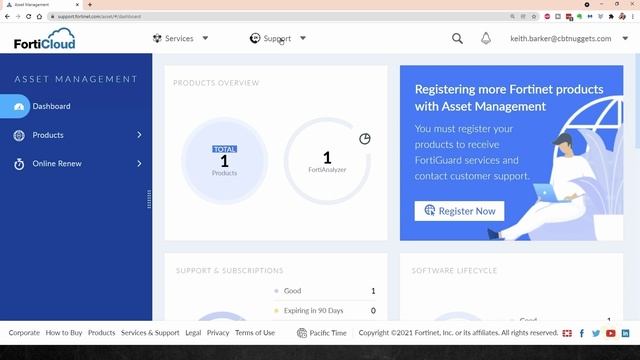Screen dimensions: 640x360
Task: Expand the Online Renew sidebar chevron
Action: click(139, 163)
